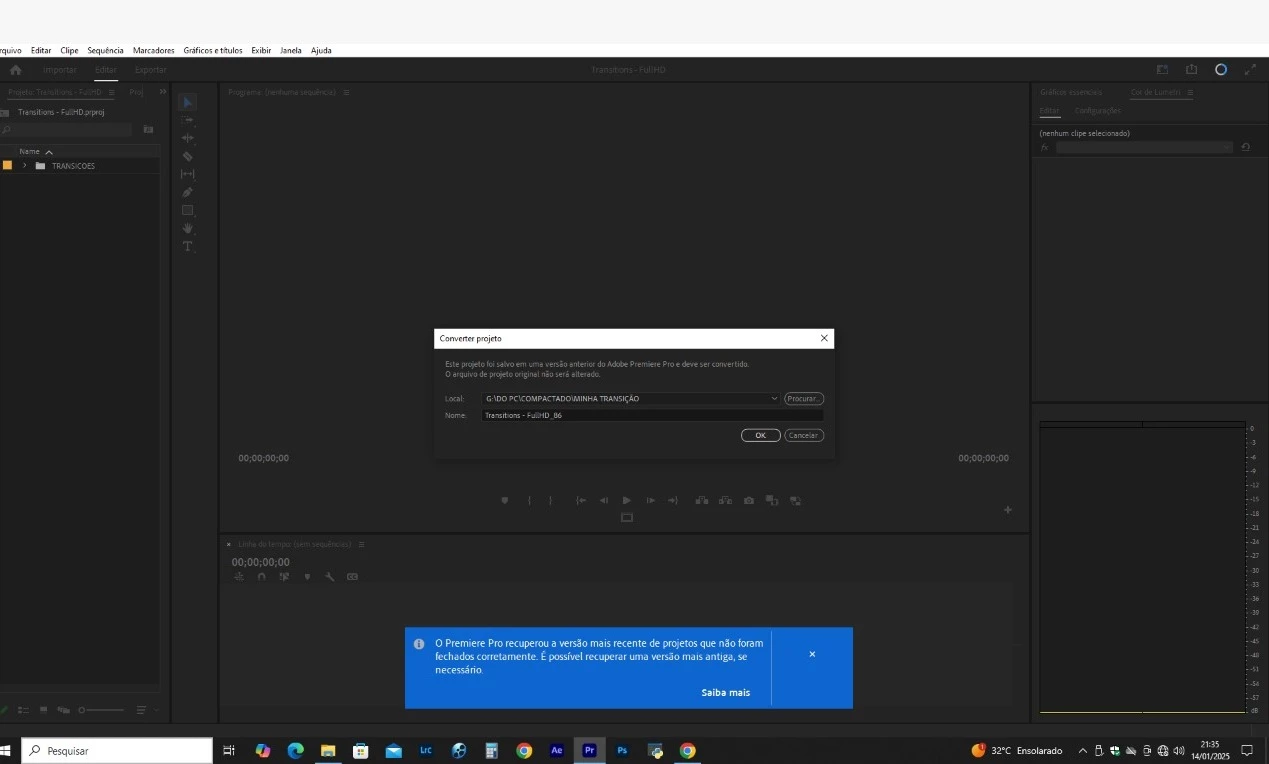Switch to the Gráficos essenciais panel tab

[1071, 92]
